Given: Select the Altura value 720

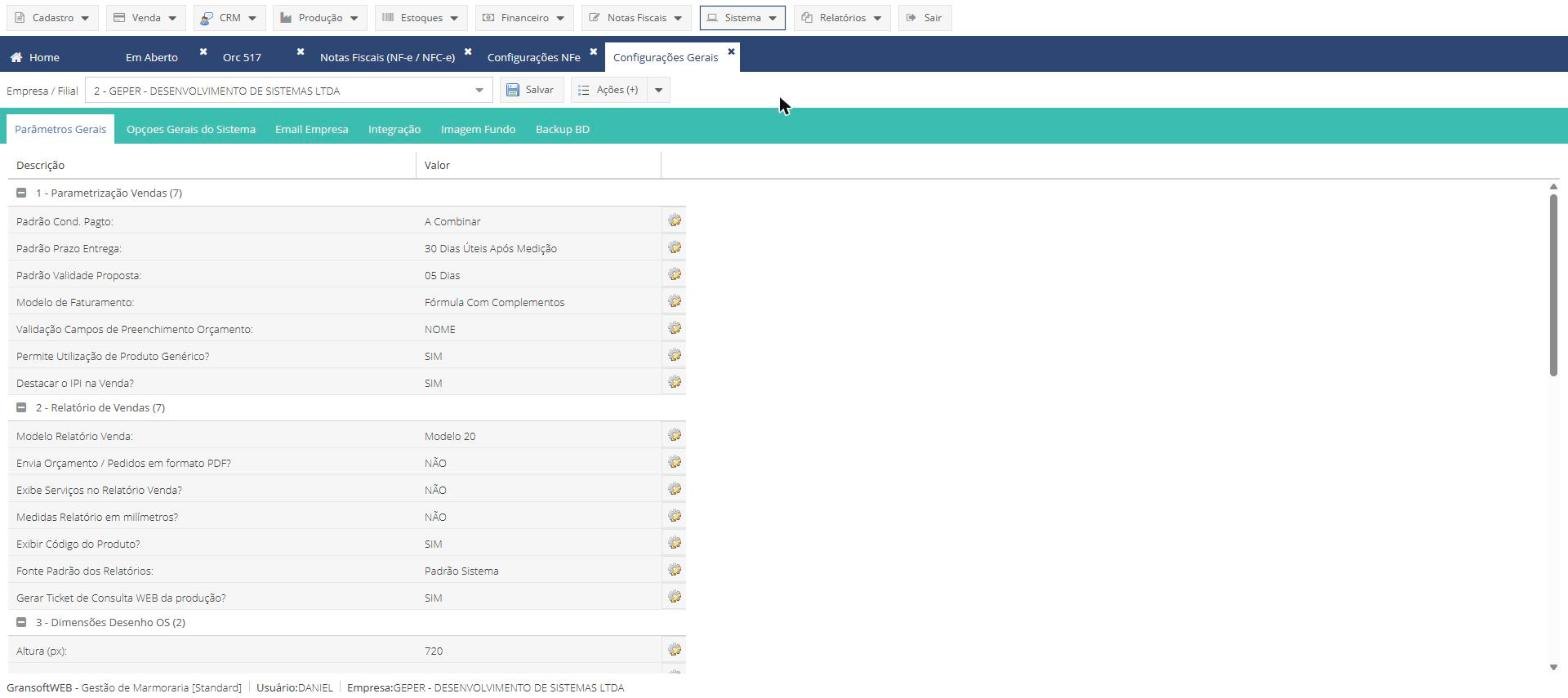Looking at the screenshot, I should click(433, 651).
